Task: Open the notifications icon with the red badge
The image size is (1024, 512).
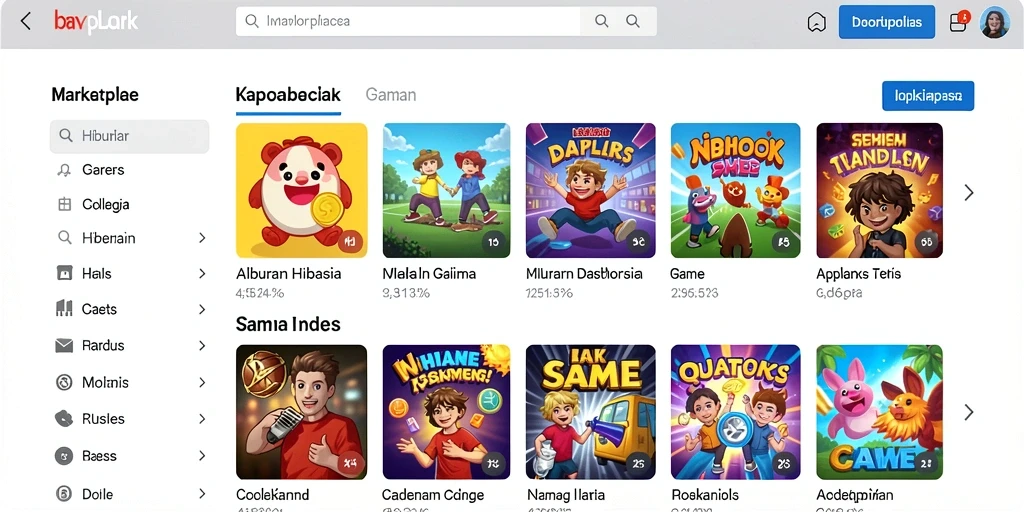Action: [959, 22]
